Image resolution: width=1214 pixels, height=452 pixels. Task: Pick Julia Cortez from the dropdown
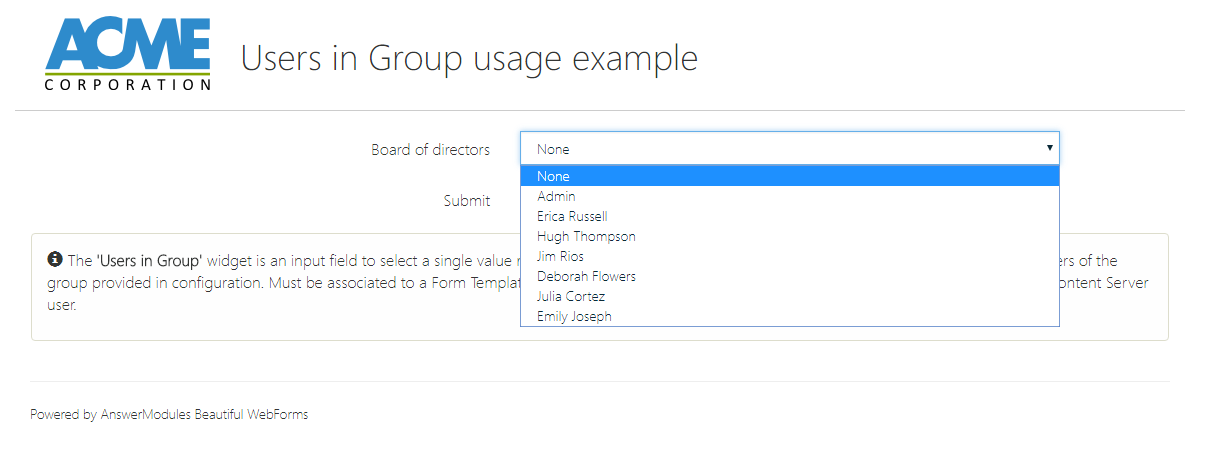click(571, 296)
